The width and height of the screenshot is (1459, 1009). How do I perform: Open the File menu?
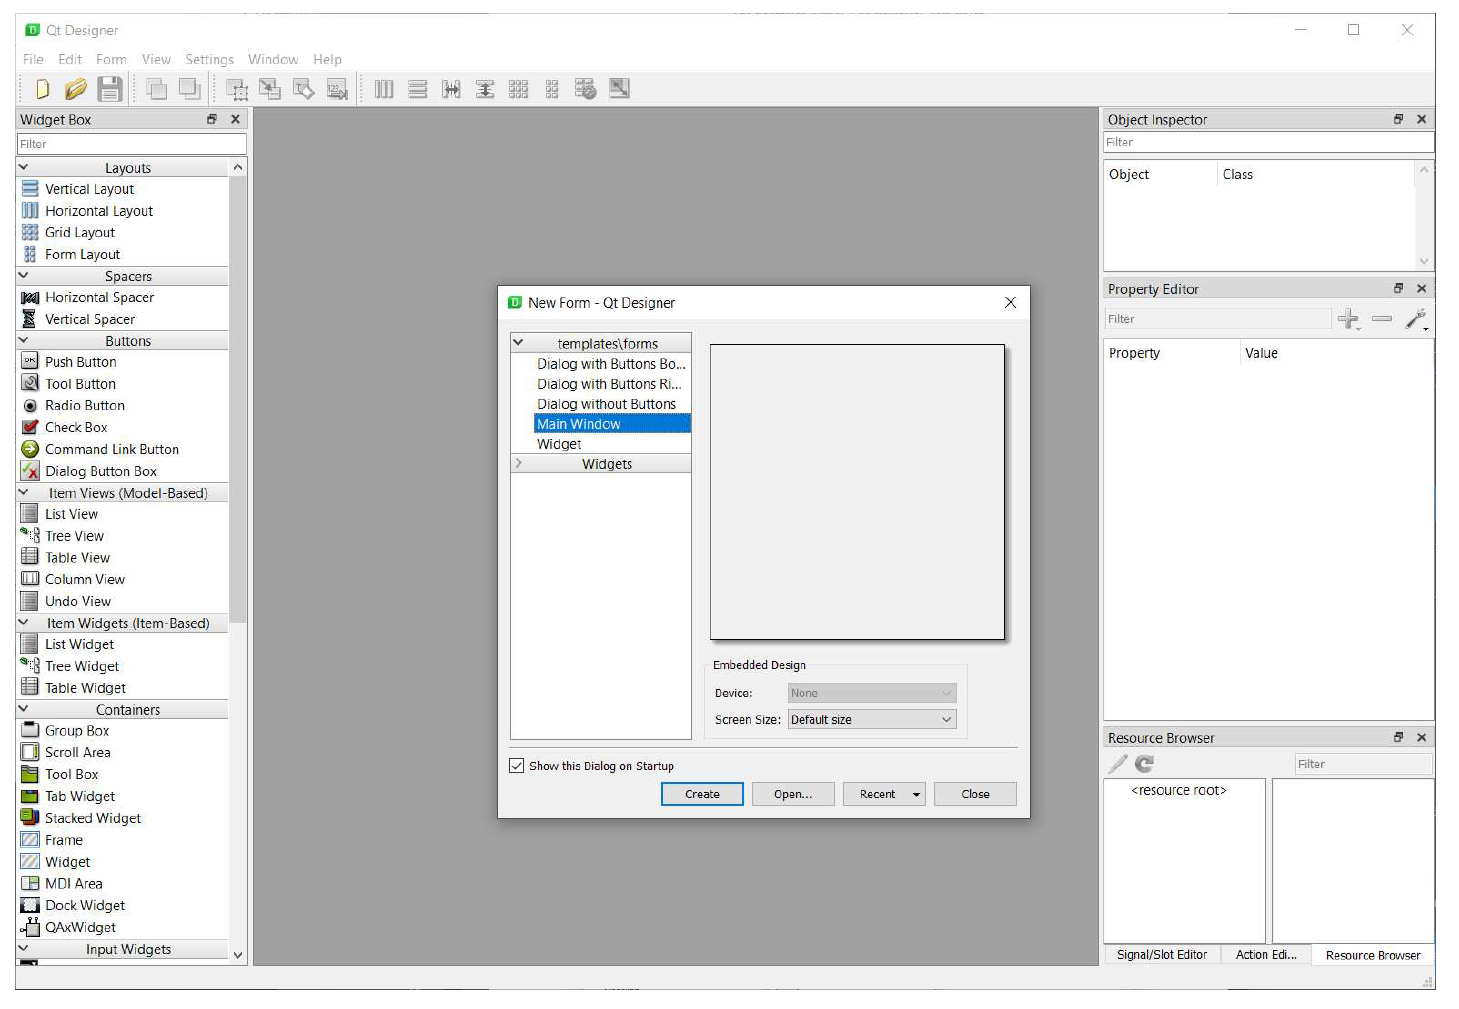(x=33, y=59)
